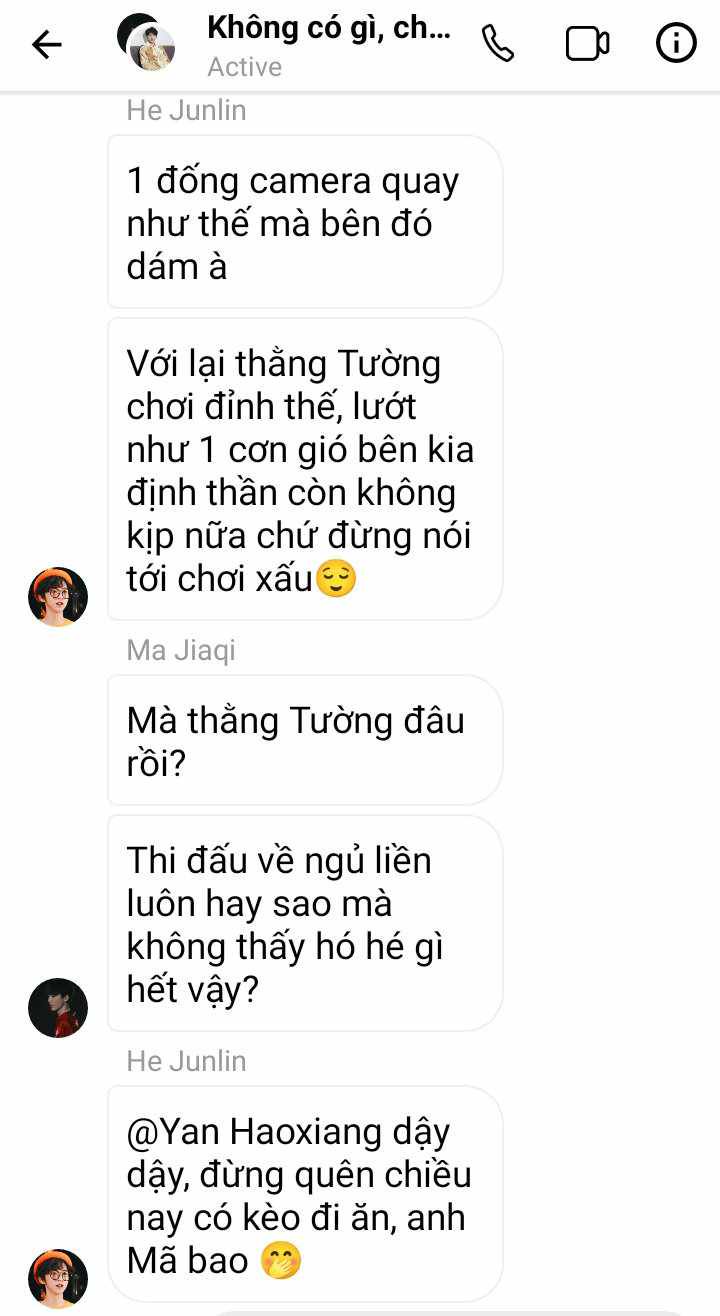Viewport: 720px width, 1316px height.
Task: Tap the giggling hand-over-mouth emoji
Action: pyautogui.click(x=281, y=1260)
